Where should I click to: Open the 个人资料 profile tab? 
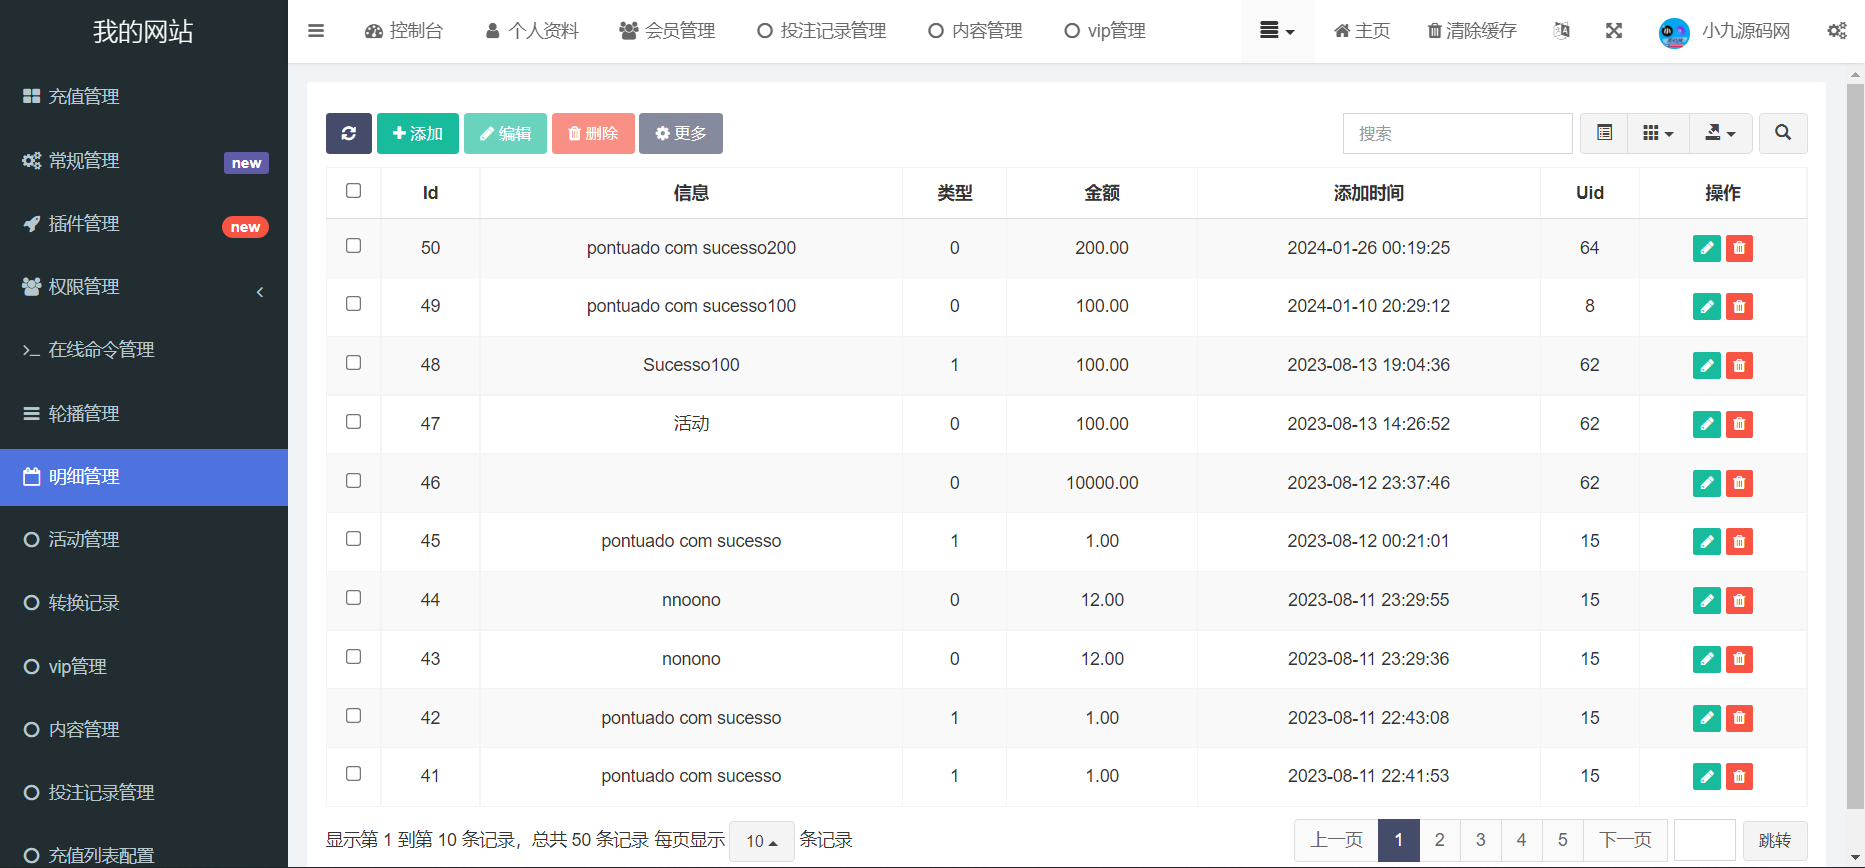point(532,31)
